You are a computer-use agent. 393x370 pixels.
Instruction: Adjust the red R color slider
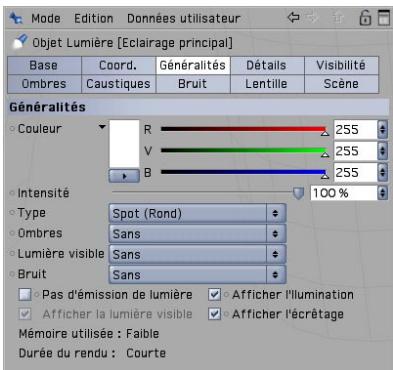(x=244, y=129)
